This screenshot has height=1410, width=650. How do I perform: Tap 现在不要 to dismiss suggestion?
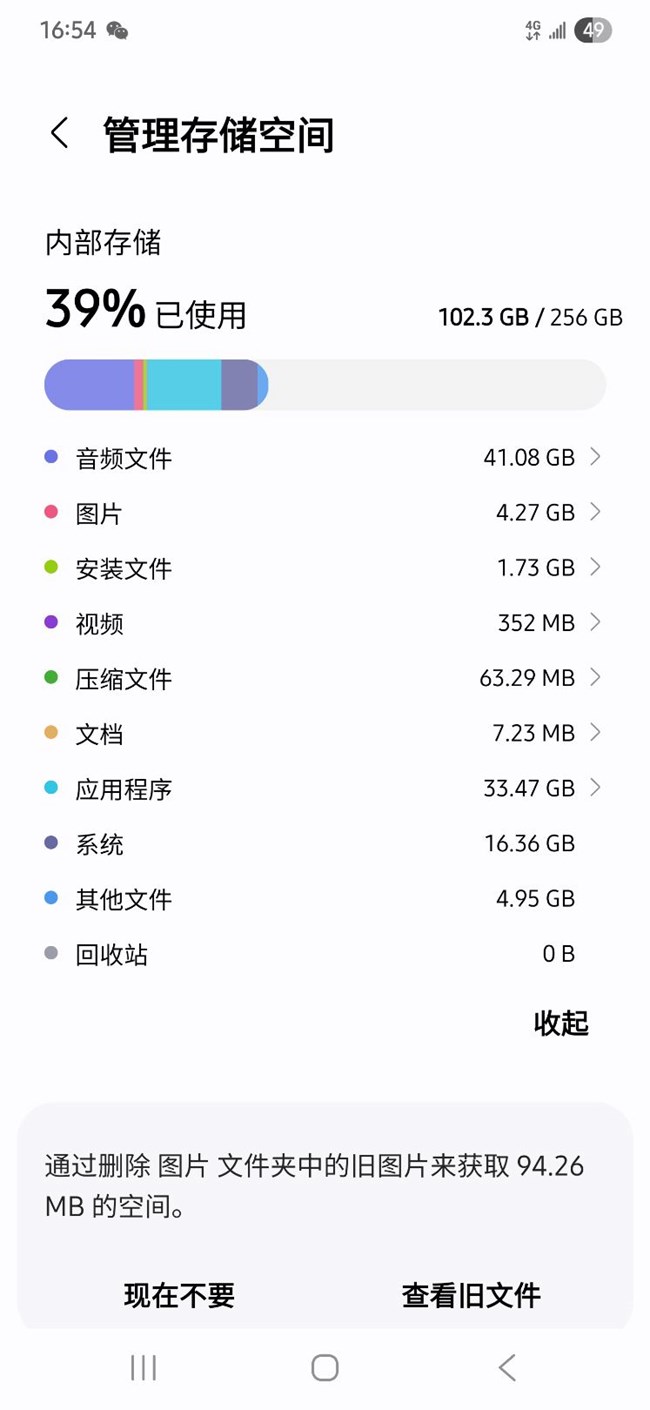(179, 1296)
